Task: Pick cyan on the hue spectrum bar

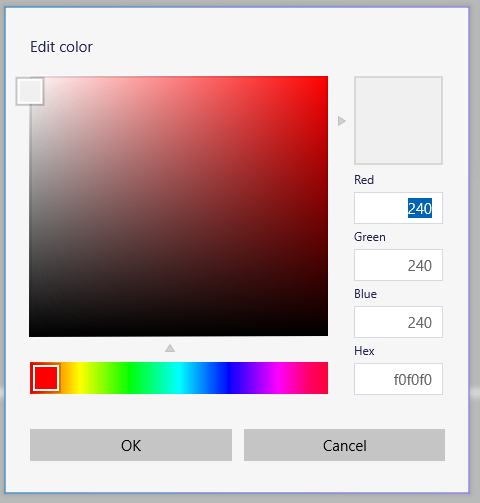Action: tap(179, 378)
